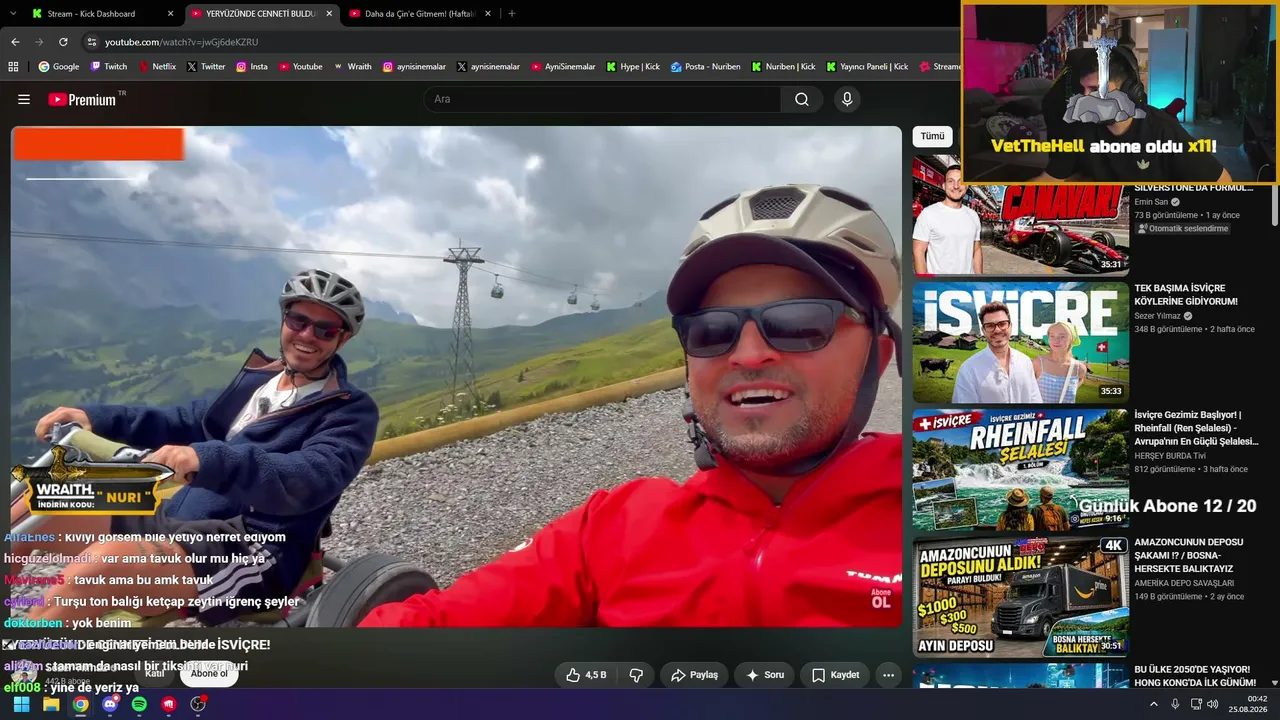Open the Chrome apps grid shortcut

point(13,67)
